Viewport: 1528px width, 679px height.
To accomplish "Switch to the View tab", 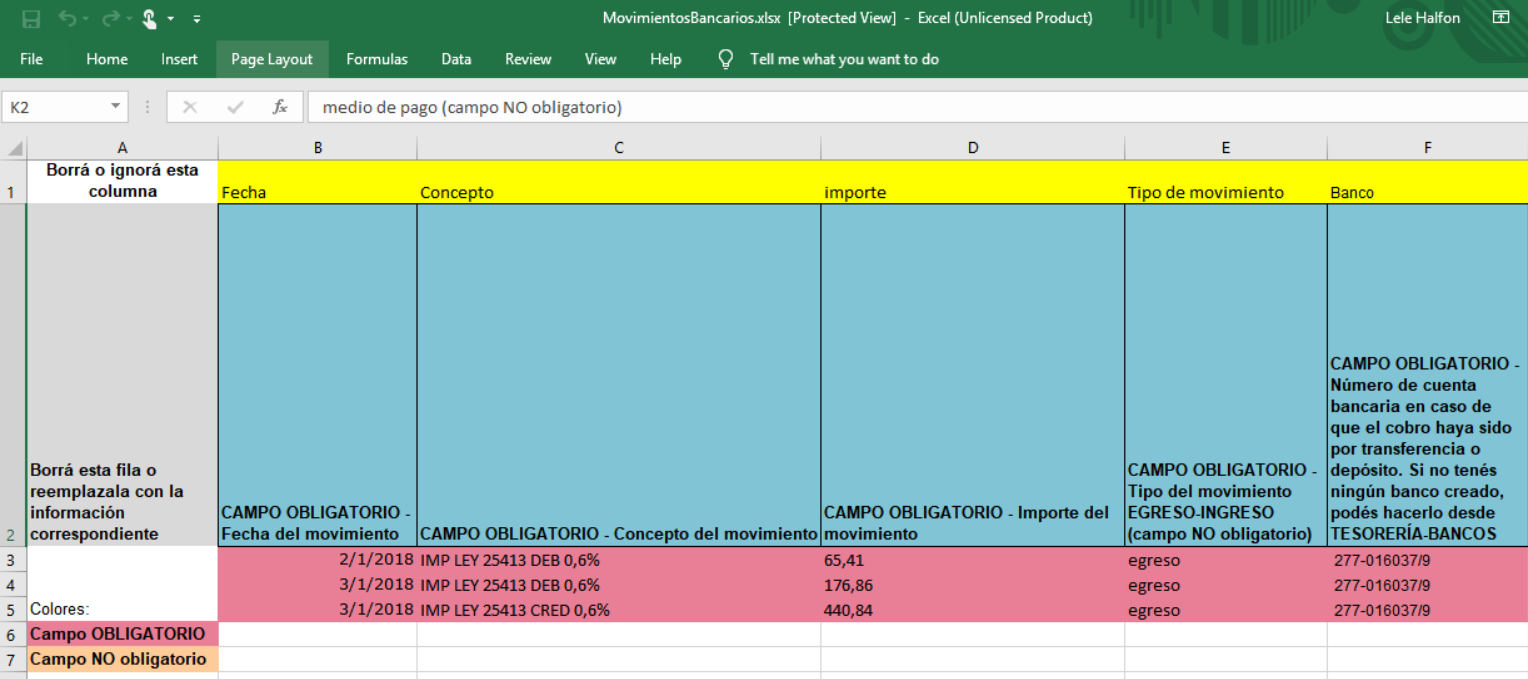I will pos(600,59).
